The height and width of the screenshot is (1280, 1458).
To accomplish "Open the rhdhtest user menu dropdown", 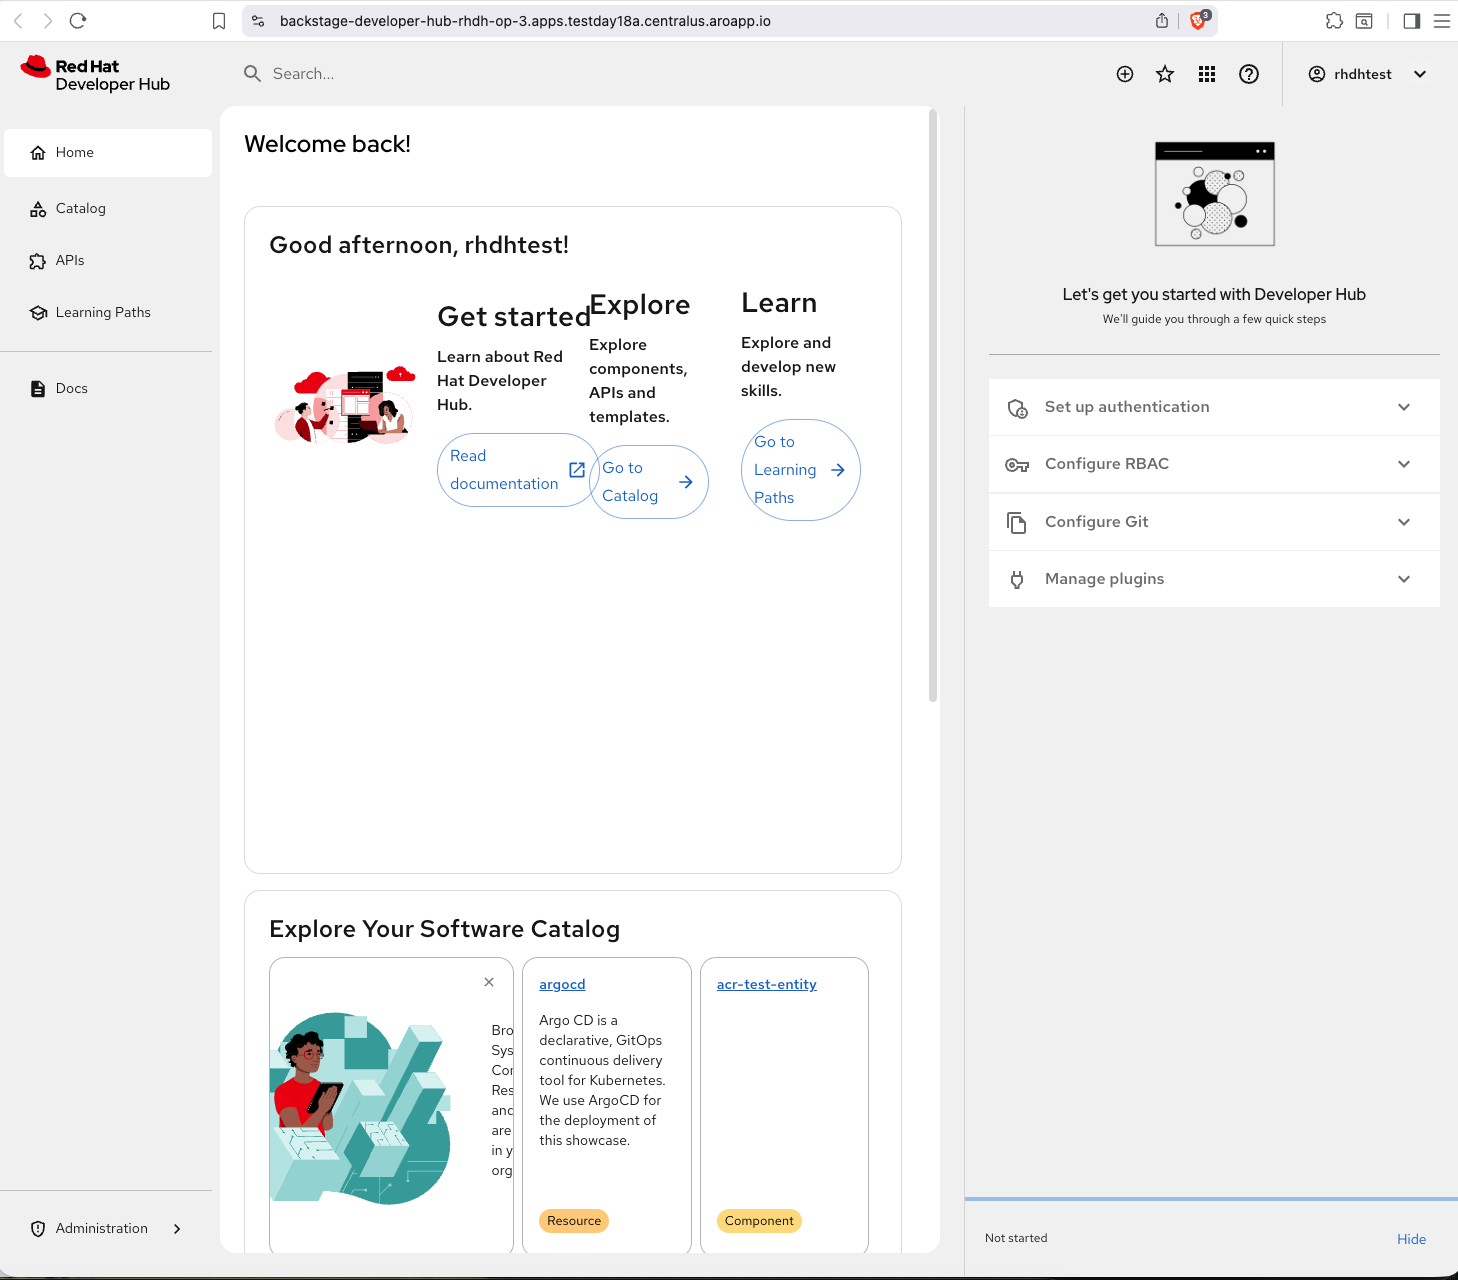I will 1368,74.
